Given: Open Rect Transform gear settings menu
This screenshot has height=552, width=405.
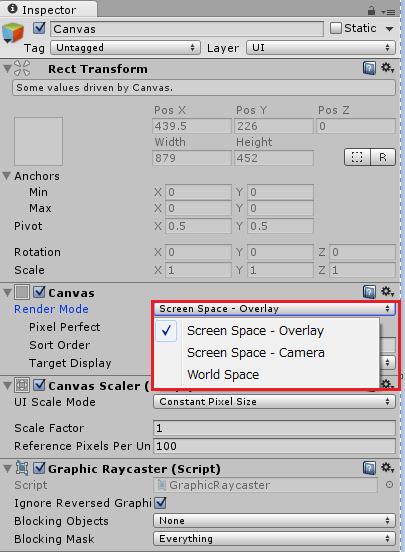Looking at the screenshot, I should (x=387, y=68).
